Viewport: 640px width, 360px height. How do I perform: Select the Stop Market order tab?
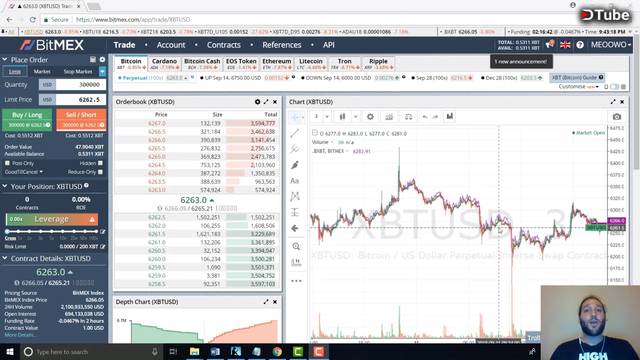[x=78, y=71]
